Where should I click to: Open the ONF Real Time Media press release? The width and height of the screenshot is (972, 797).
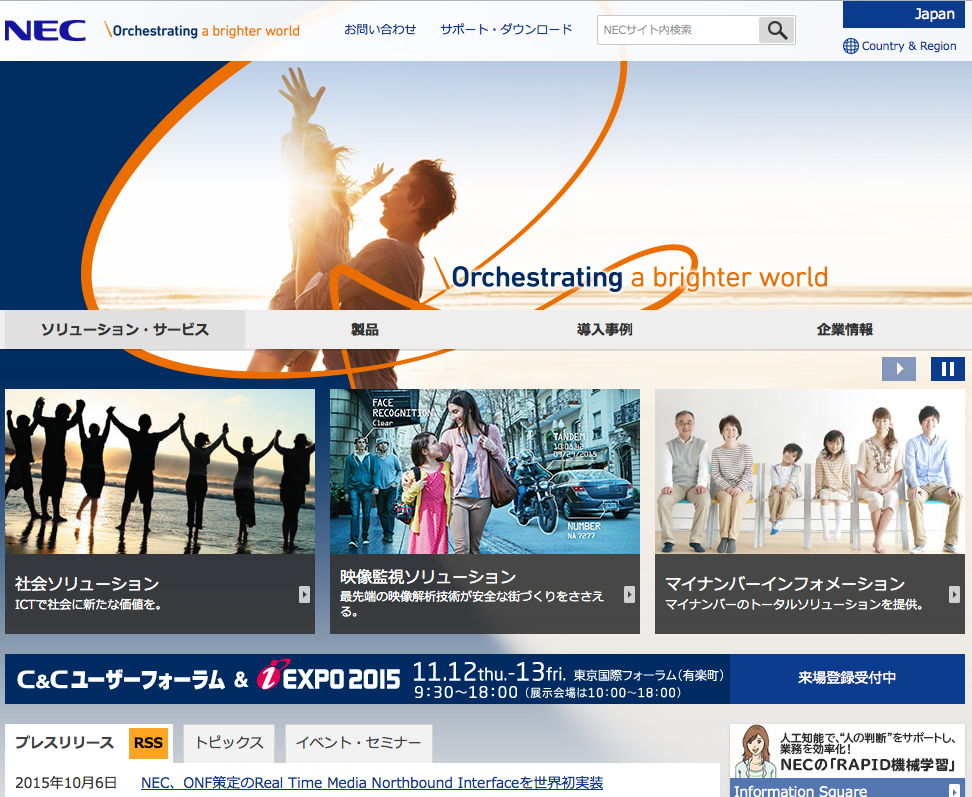(x=372, y=783)
